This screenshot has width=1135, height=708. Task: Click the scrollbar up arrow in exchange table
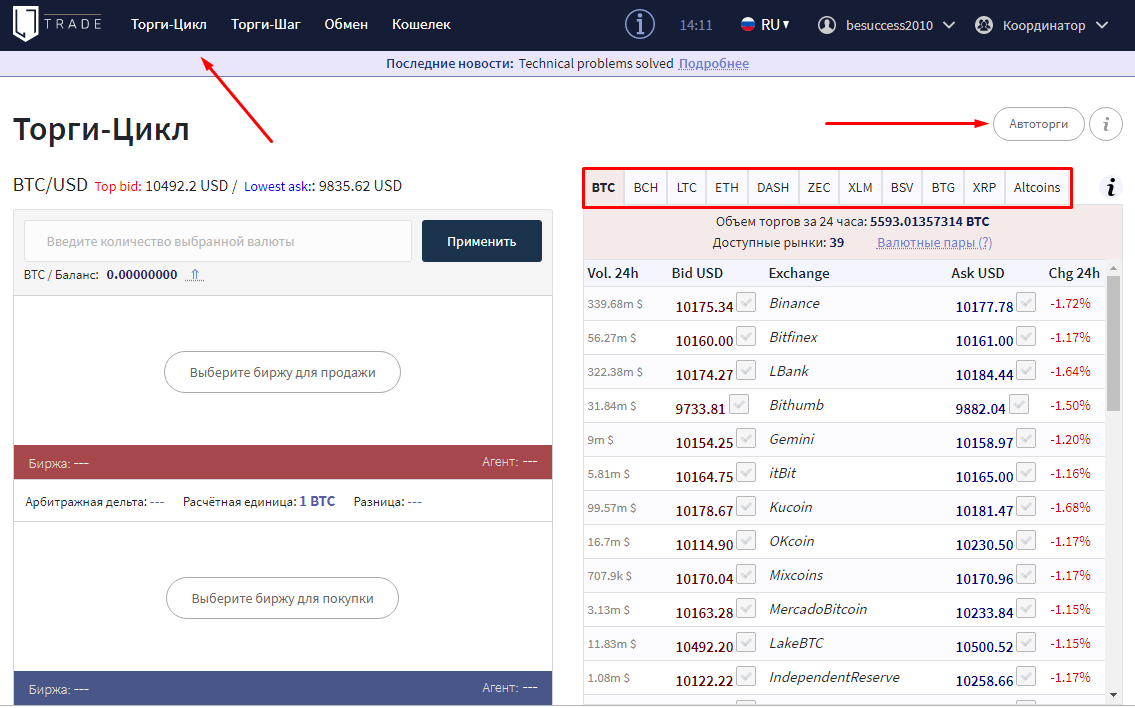pos(1114,268)
